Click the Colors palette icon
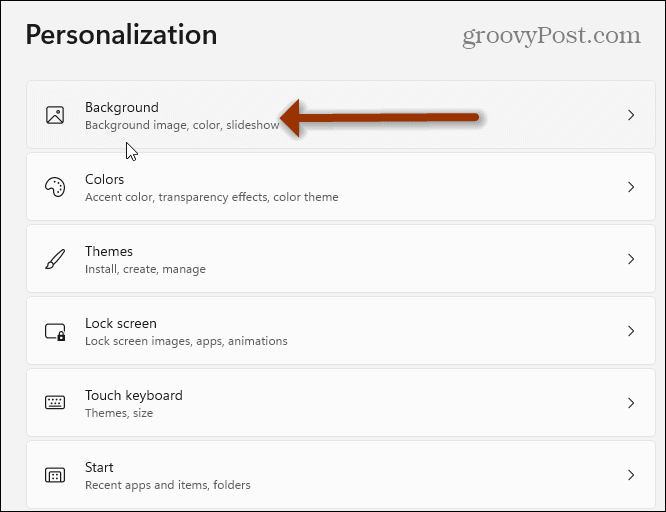The height and width of the screenshot is (512, 666). pyautogui.click(x=55, y=187)
